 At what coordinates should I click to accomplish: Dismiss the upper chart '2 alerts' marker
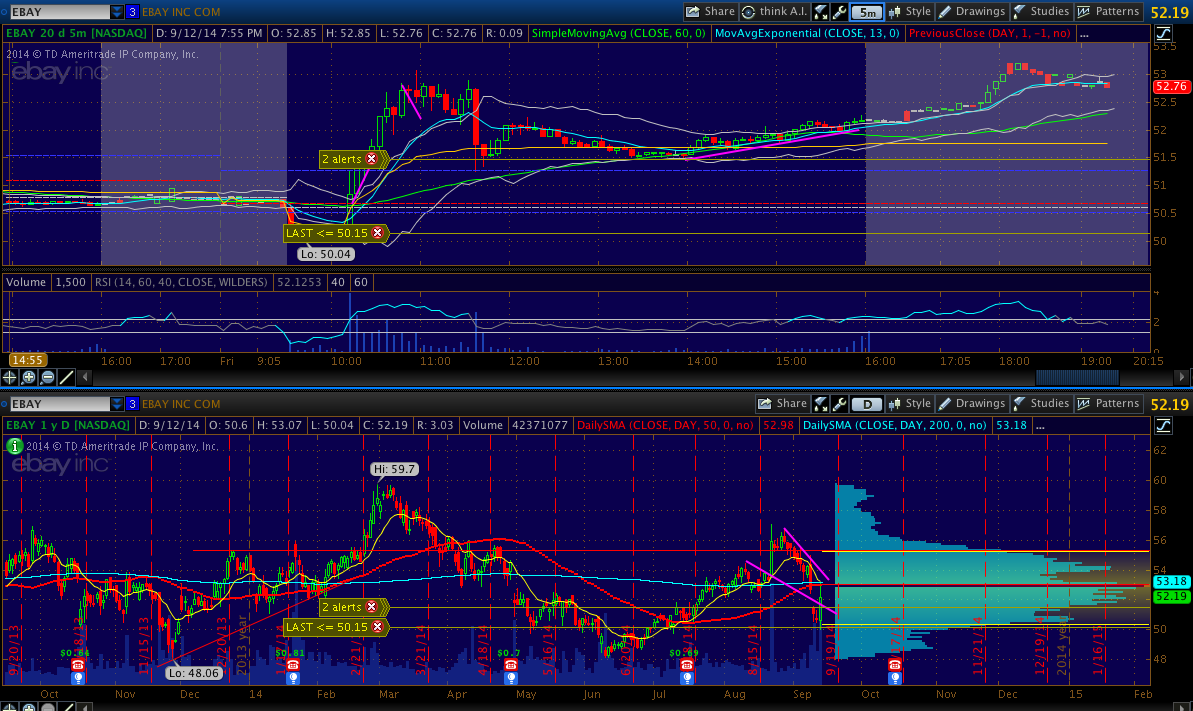372,159
